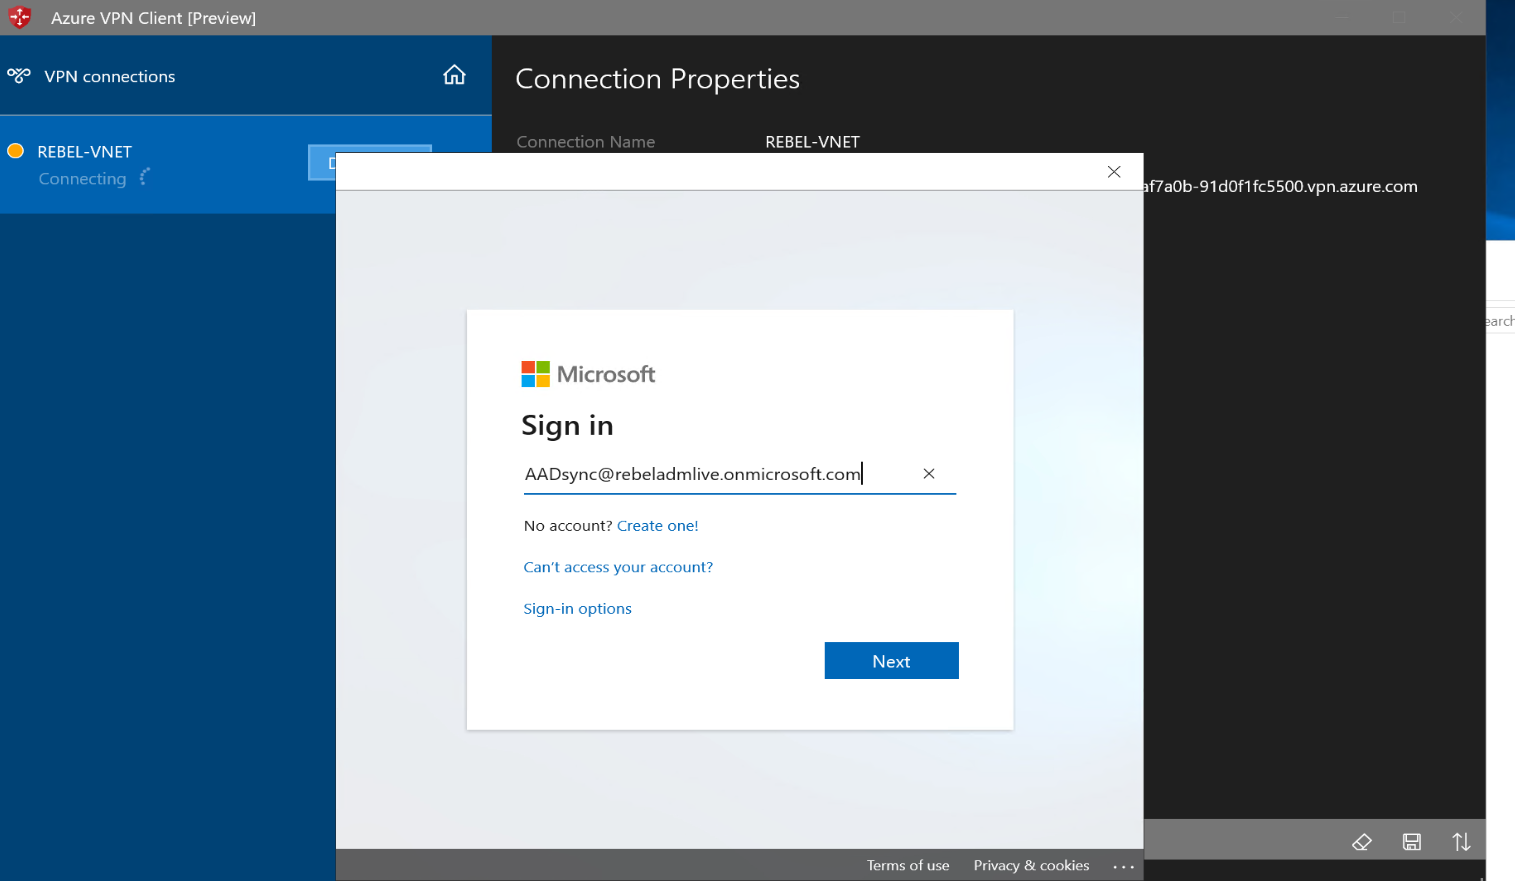Choose Sign-in options
This screenshot has width=1515, height=881.
click(x=577, y=608)
